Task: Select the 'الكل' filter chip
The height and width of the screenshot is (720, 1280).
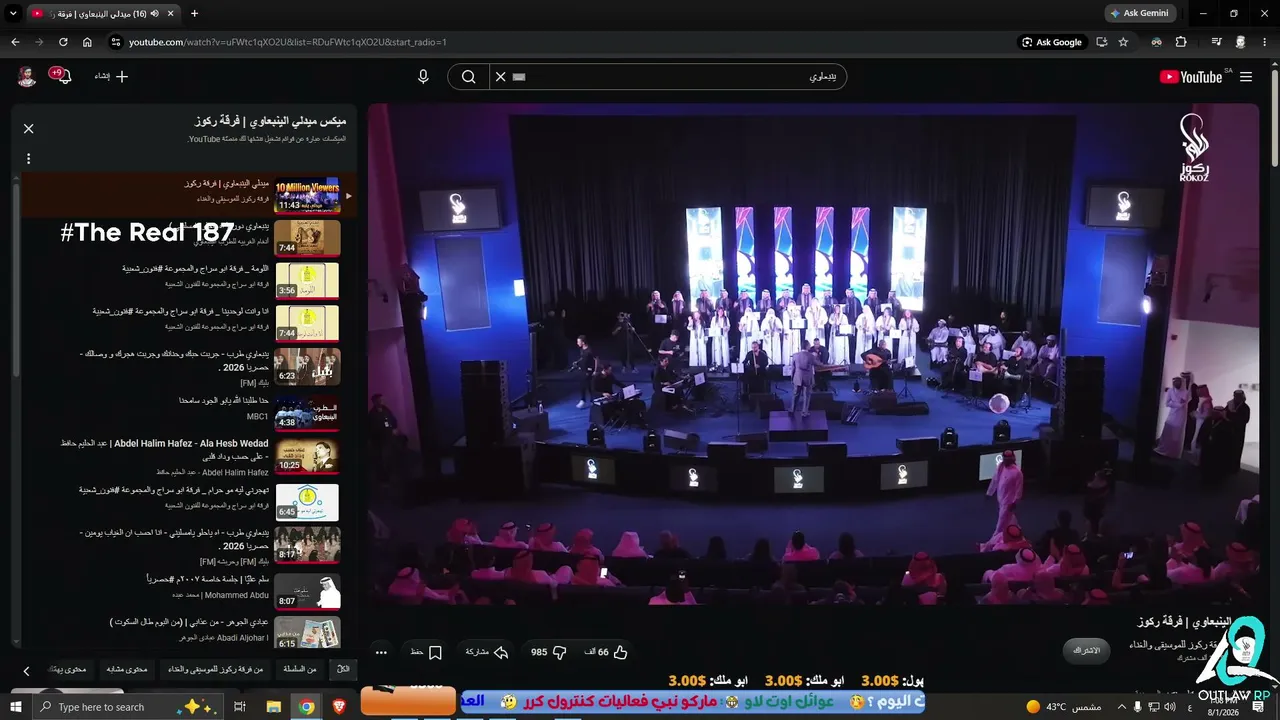Action: [344, 669]
